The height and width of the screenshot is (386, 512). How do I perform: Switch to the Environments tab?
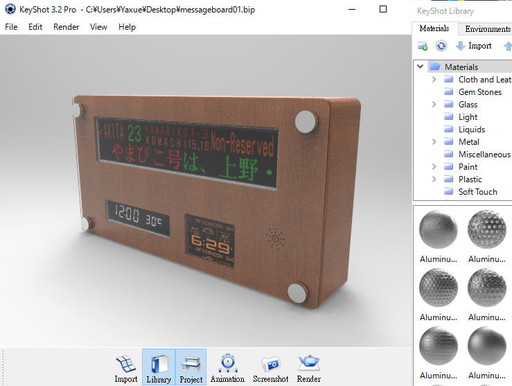(486, 29)
